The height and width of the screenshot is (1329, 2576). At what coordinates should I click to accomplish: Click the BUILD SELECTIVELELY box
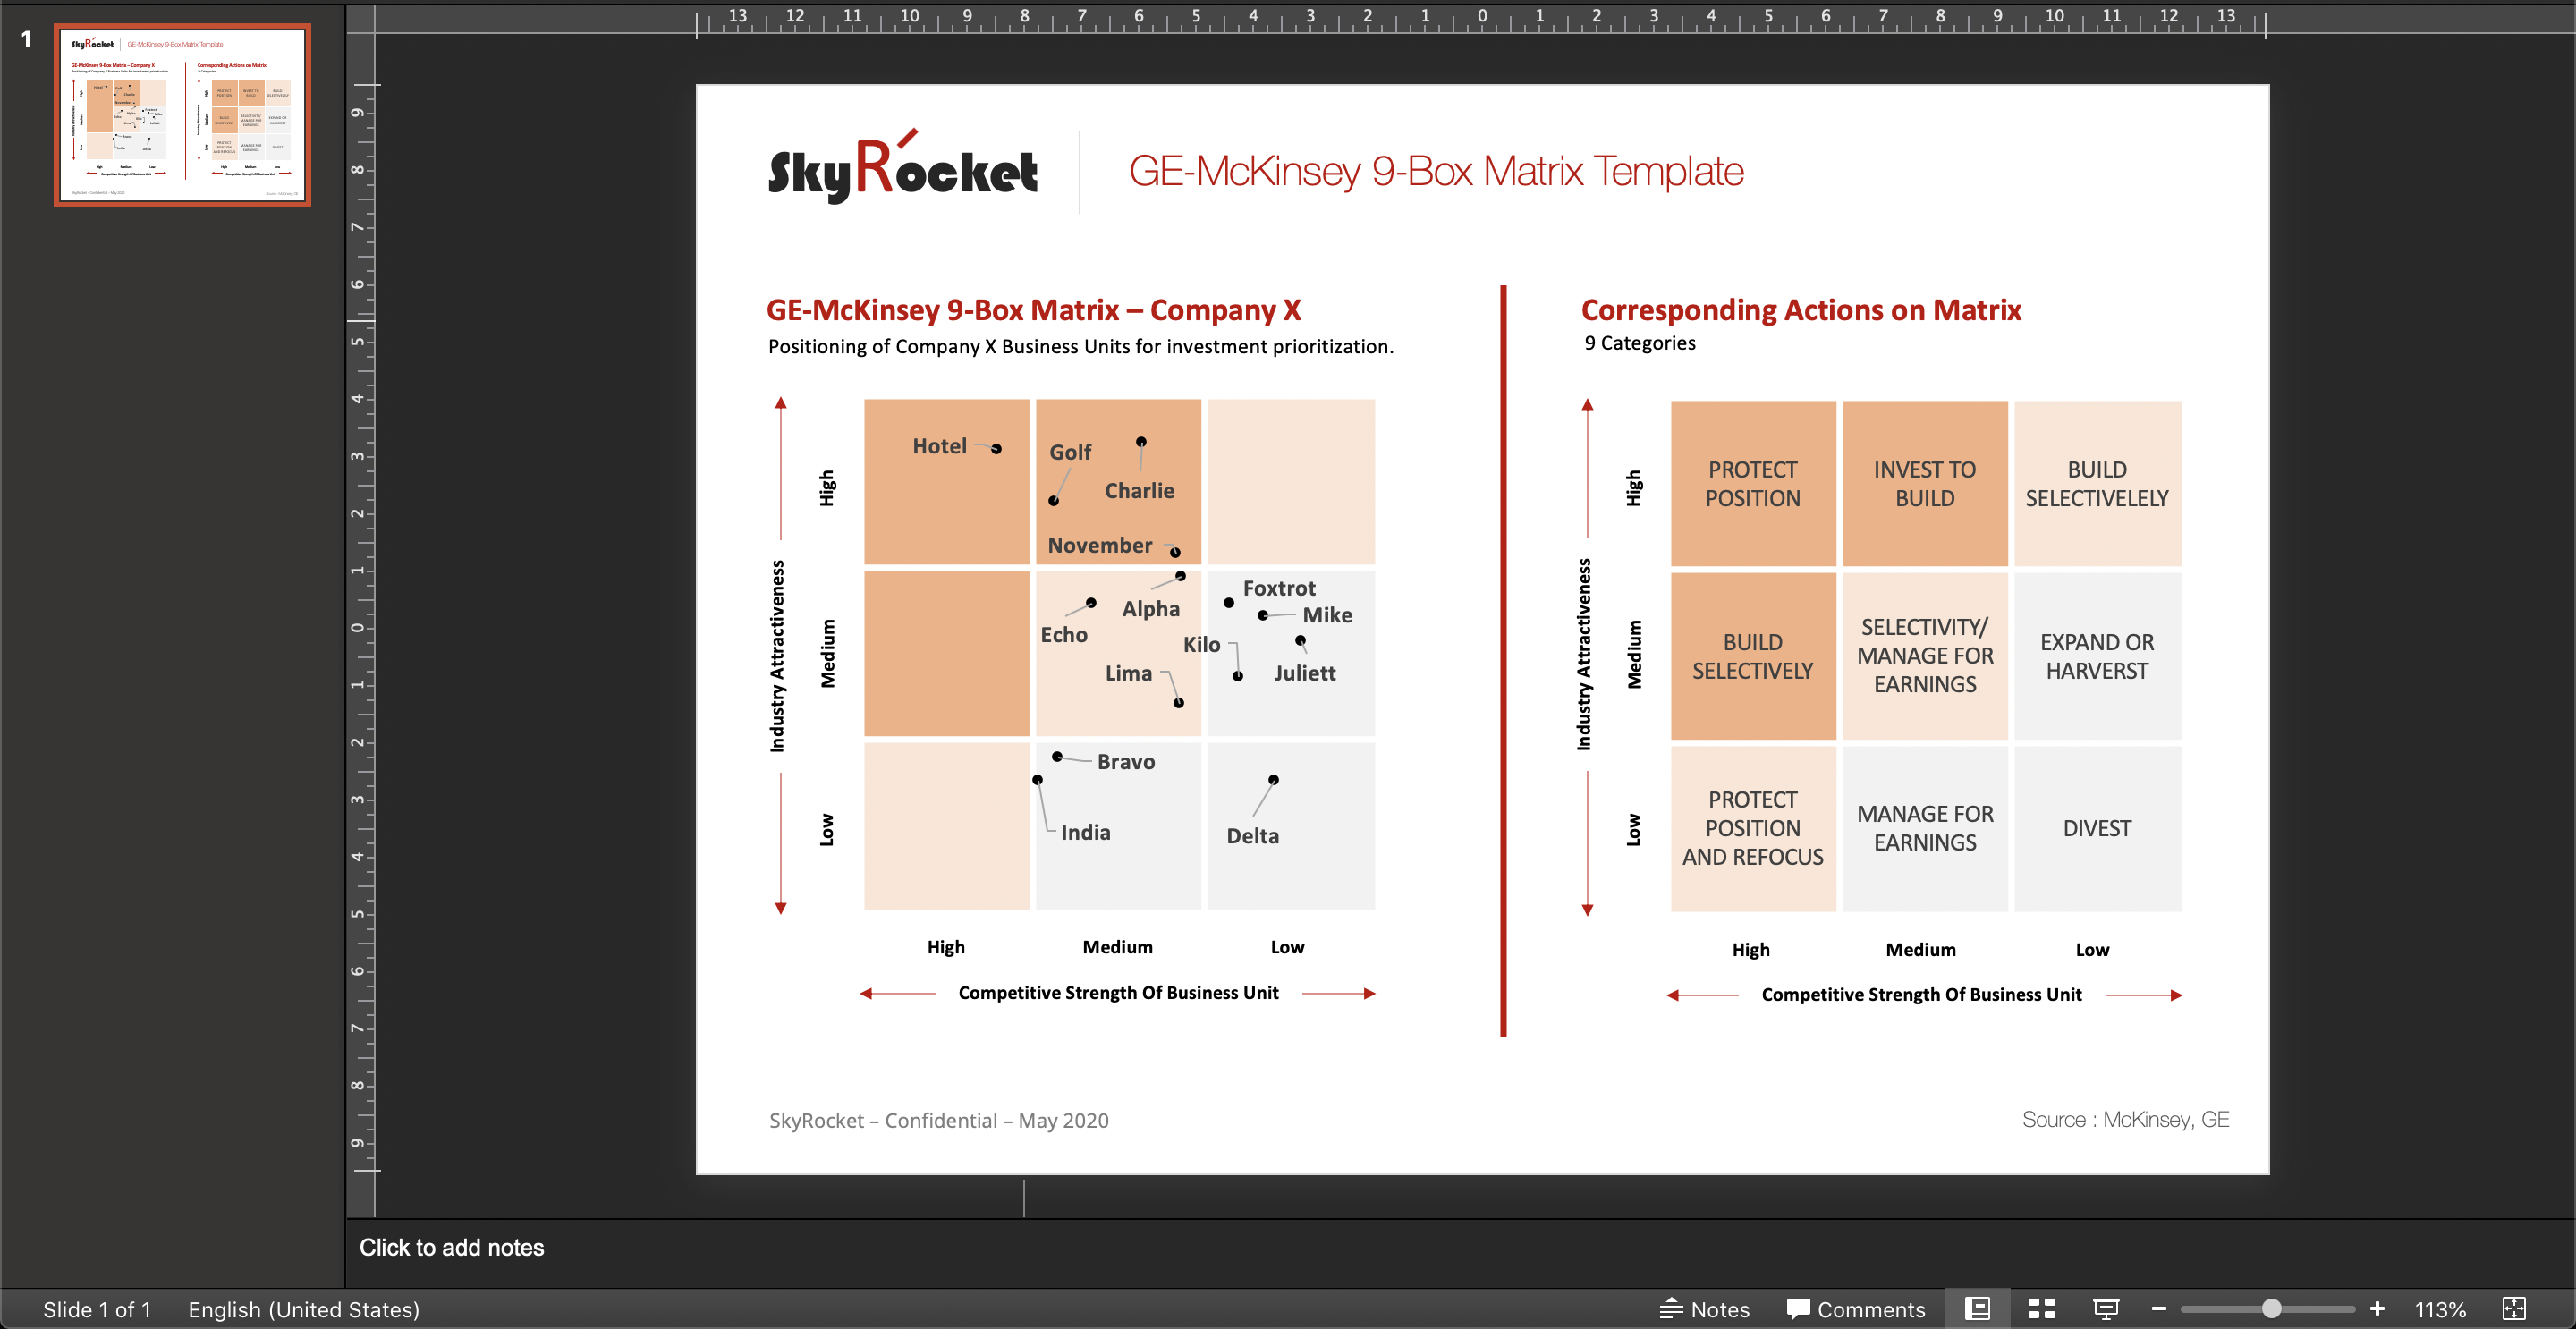tap(2097, 484)
